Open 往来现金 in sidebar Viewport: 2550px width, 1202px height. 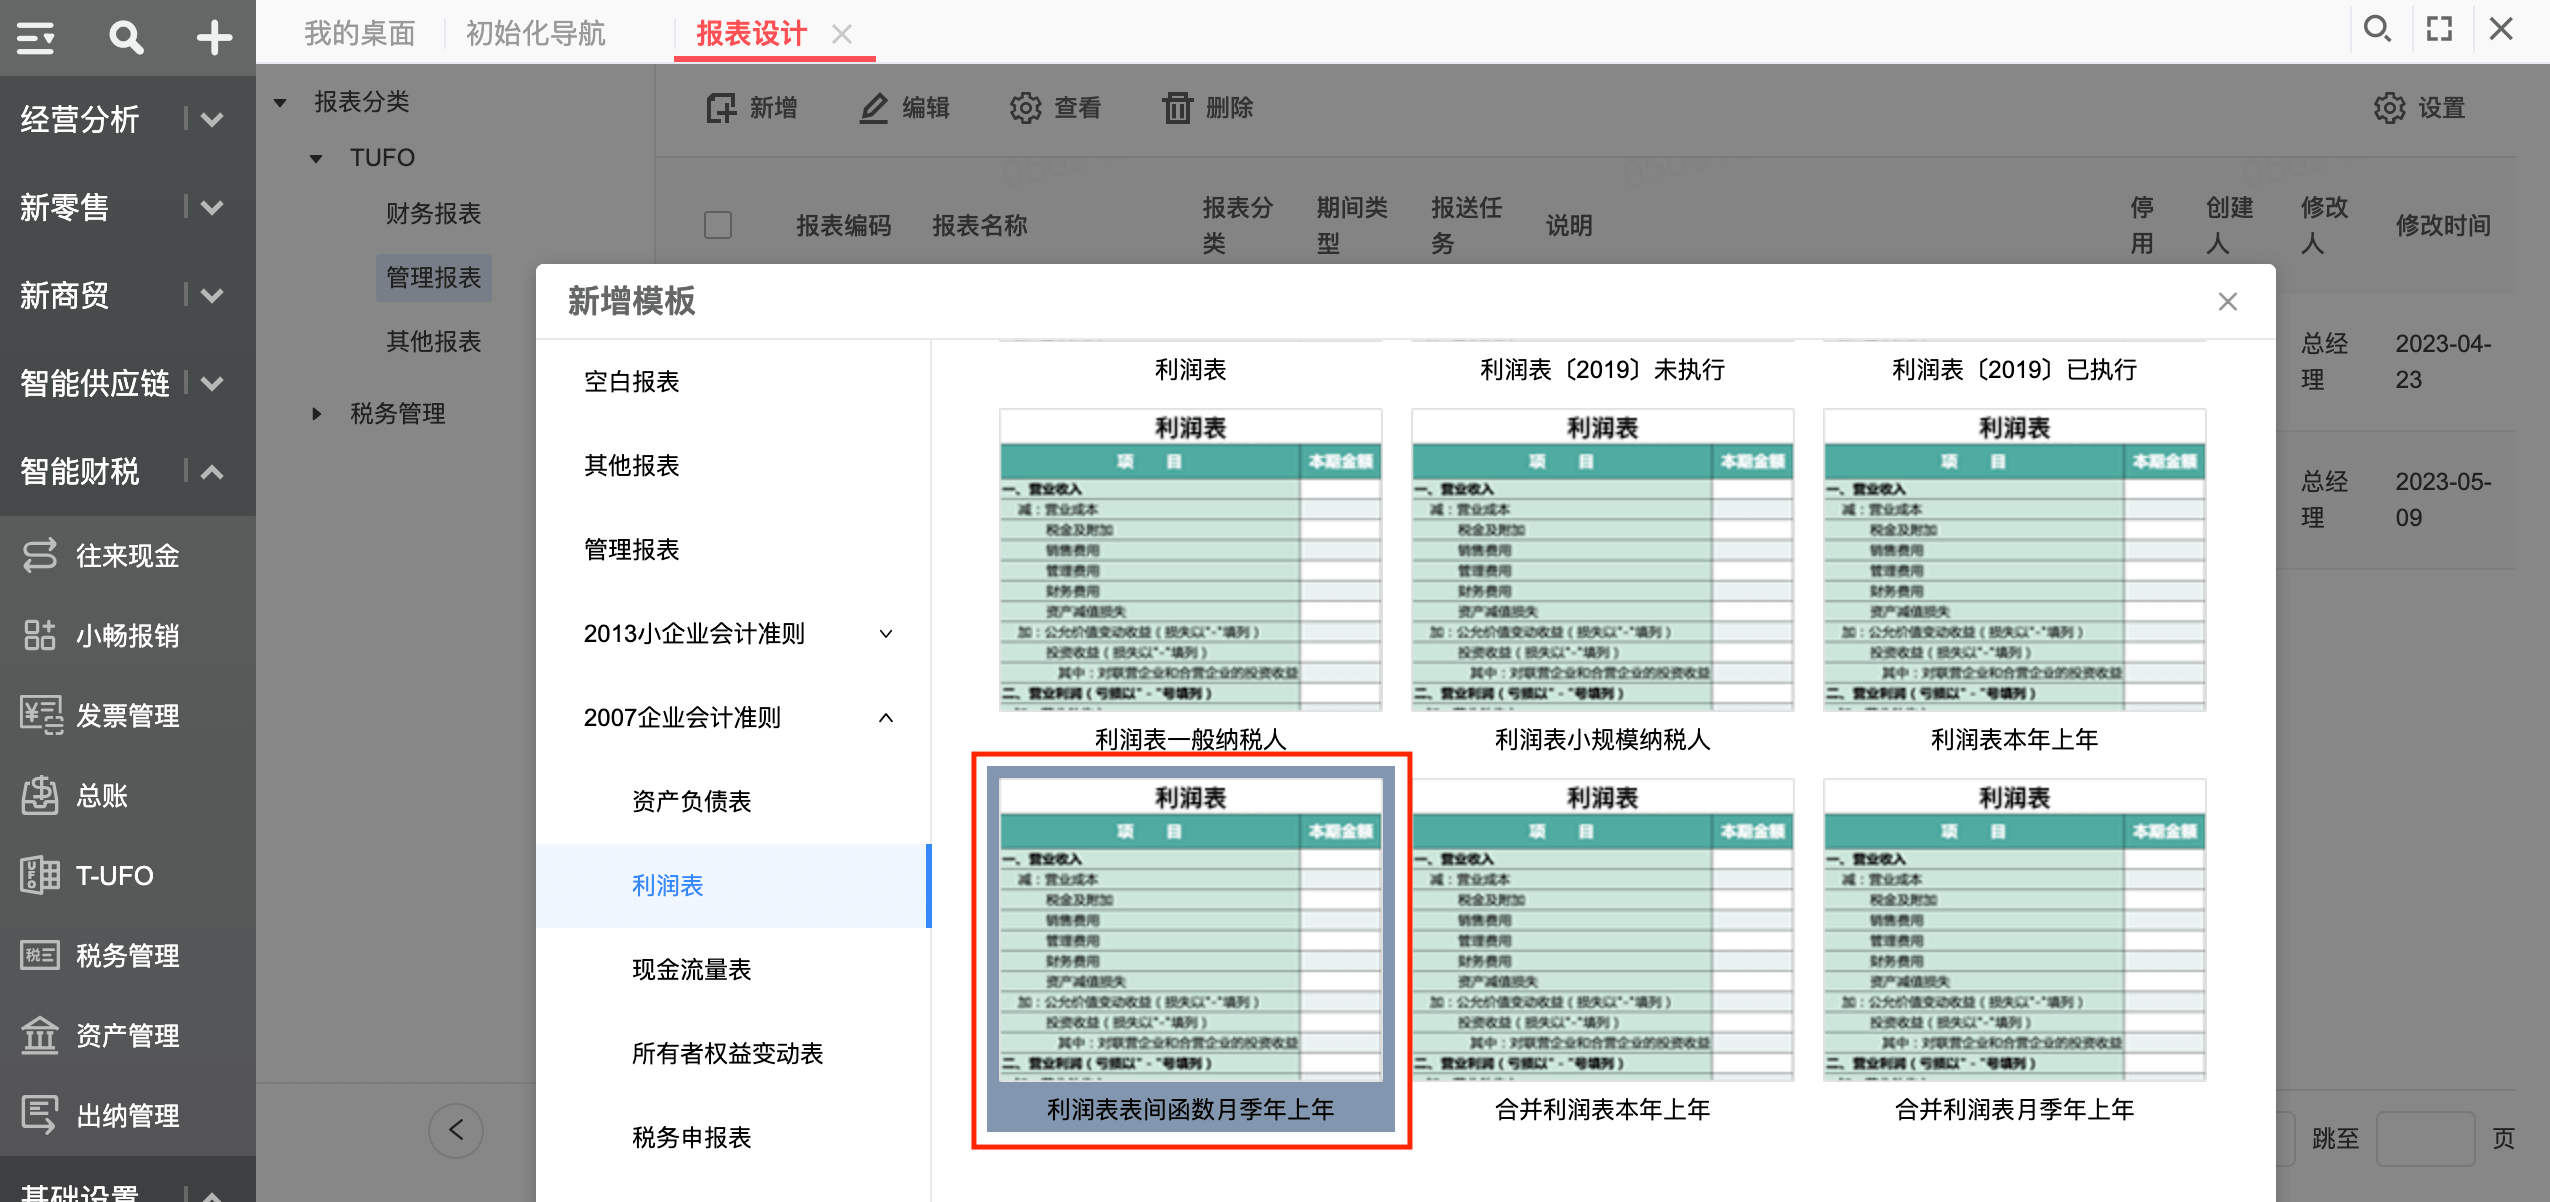[128, 555]
